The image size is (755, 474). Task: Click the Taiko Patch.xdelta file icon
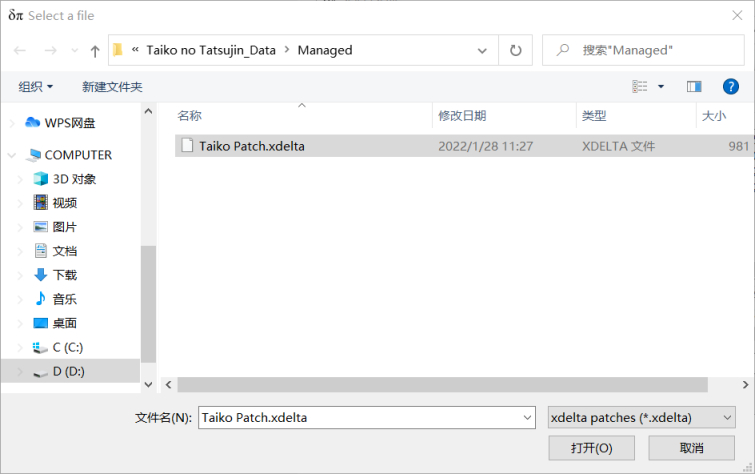(187, 145)
